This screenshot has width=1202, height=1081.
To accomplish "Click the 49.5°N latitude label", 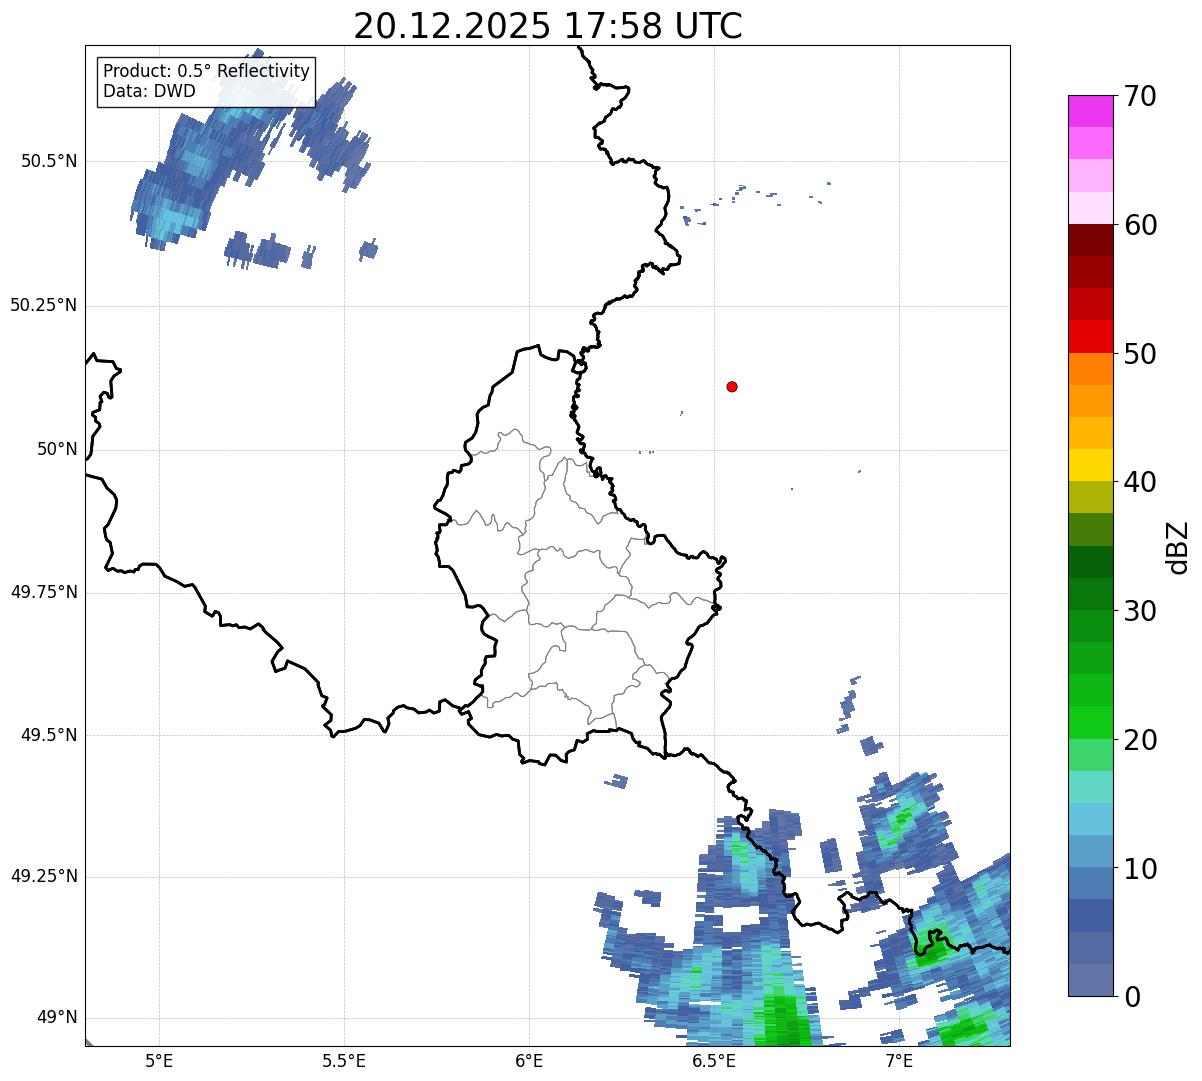I will (x=49, y=735).
